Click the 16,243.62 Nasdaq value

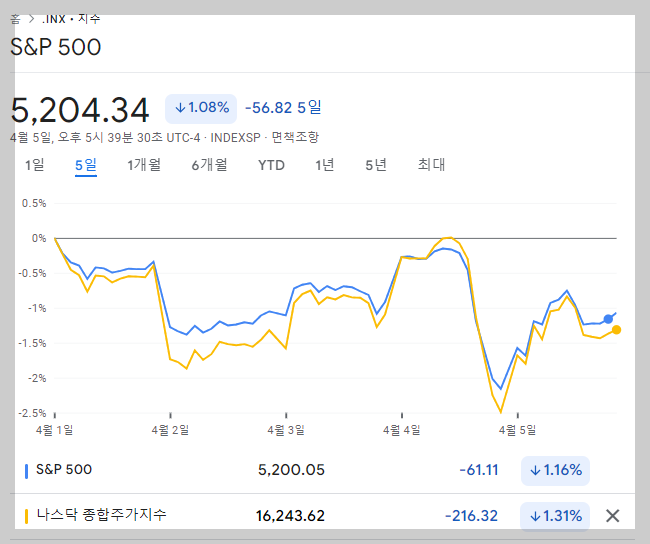(x=290, y=516)
